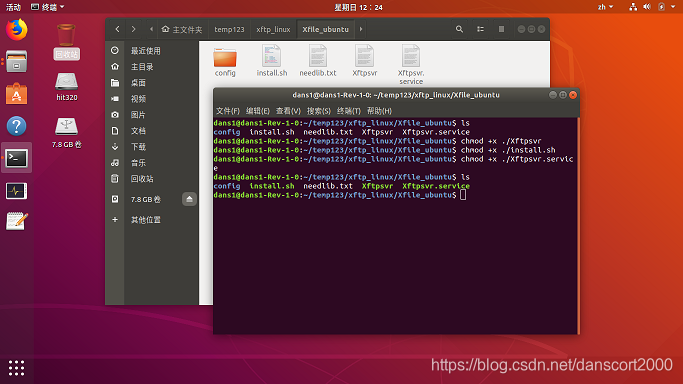Viewport: 683px width, 384px height.
Task: Select Xfile_ubuntu path segment
Action: pos(325,29)
